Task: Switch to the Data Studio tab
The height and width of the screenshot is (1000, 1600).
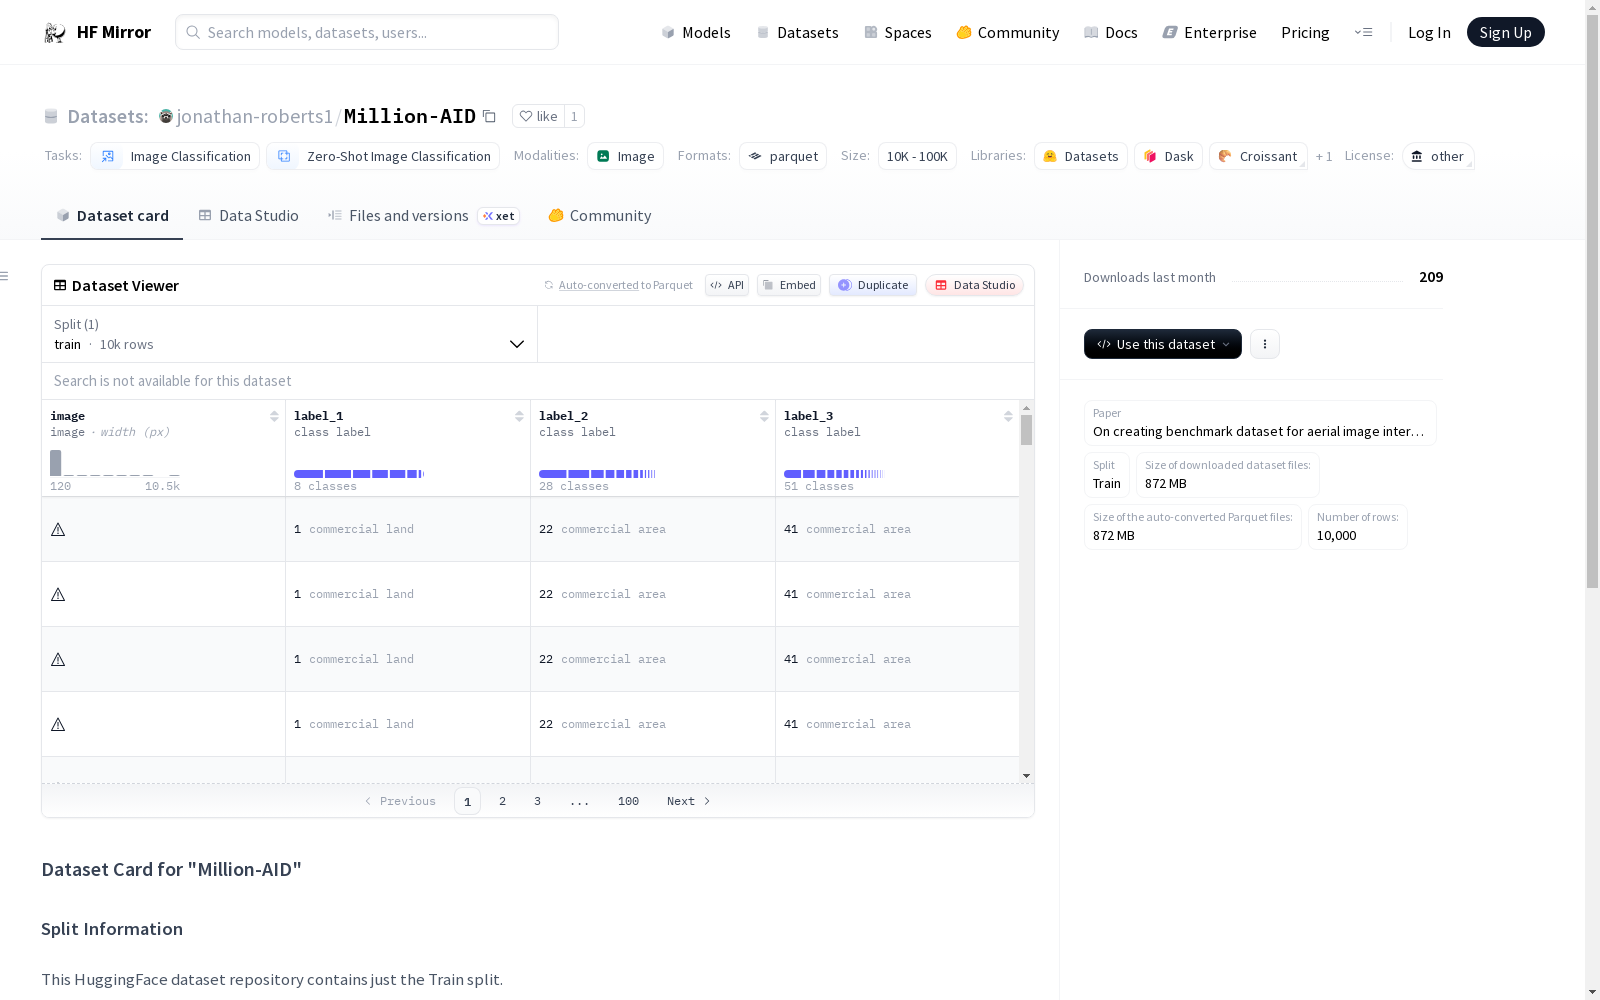Action: coord(249,216)
